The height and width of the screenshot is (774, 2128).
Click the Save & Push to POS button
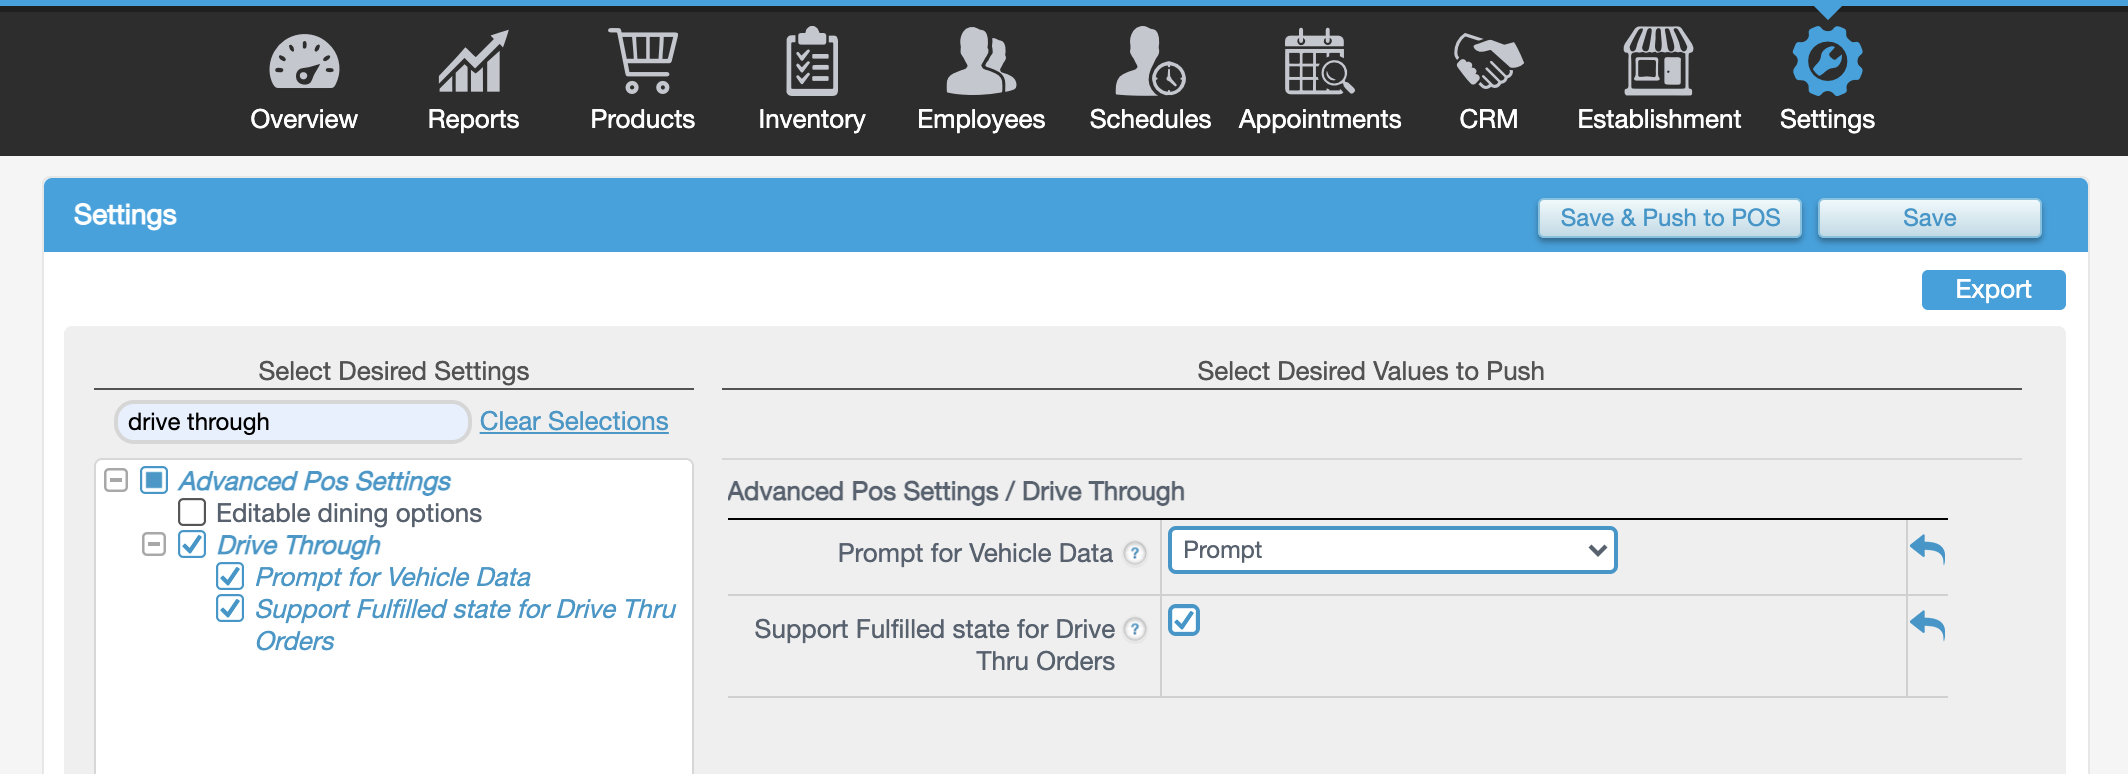1669,218
